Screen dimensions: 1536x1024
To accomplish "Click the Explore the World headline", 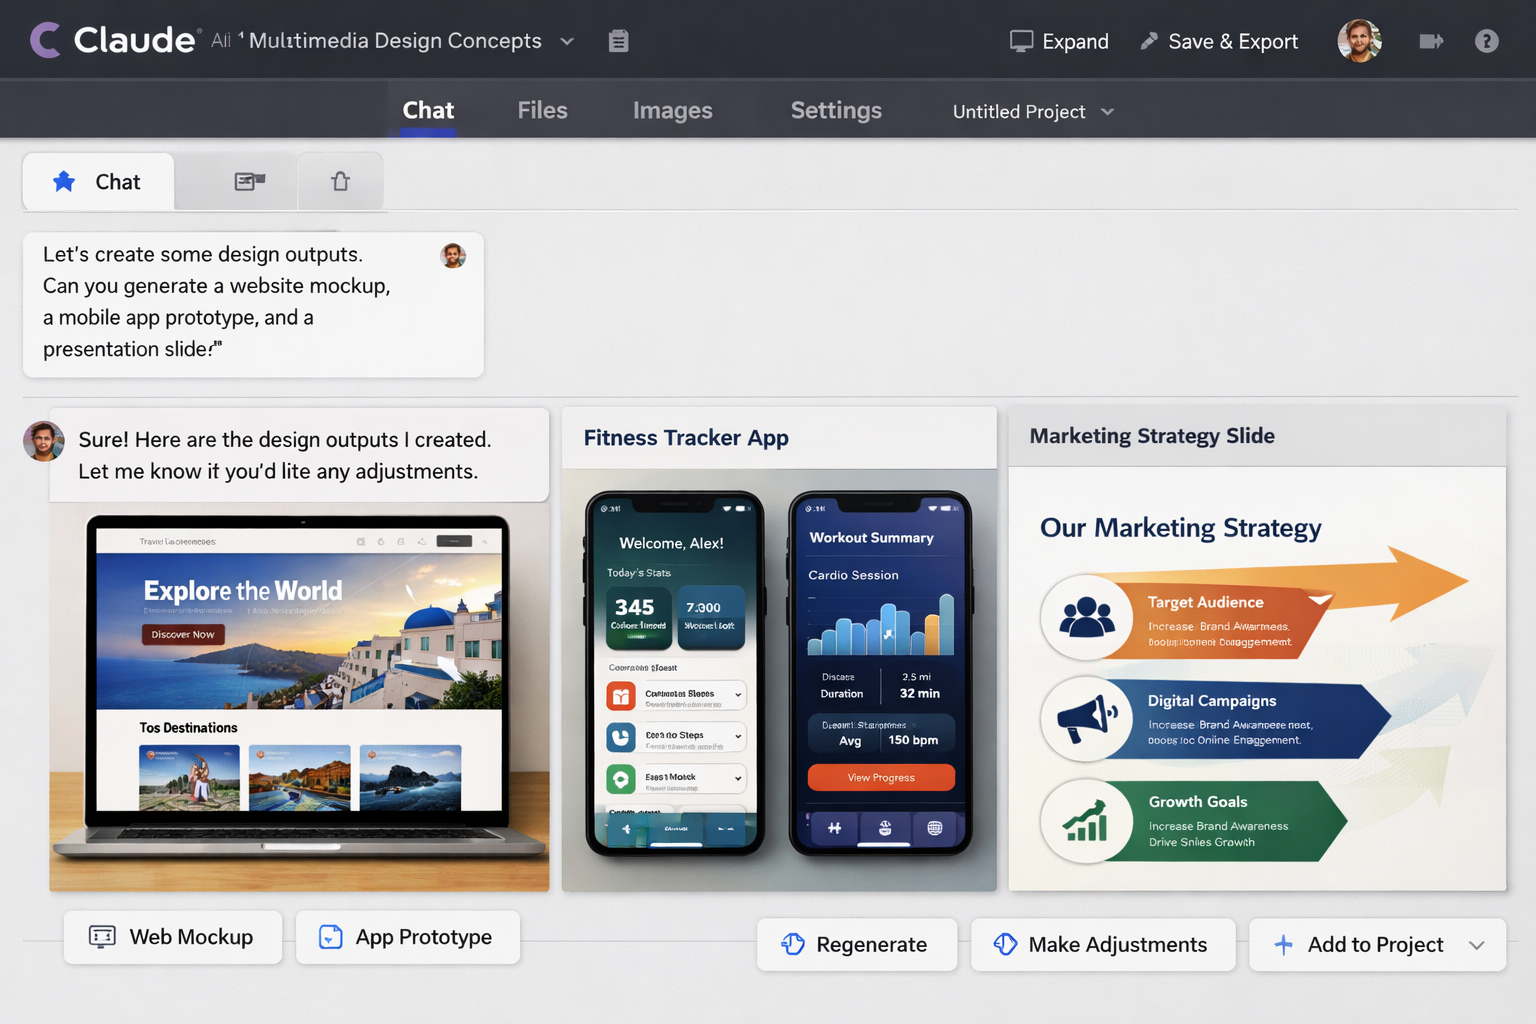I will [243, 591].
